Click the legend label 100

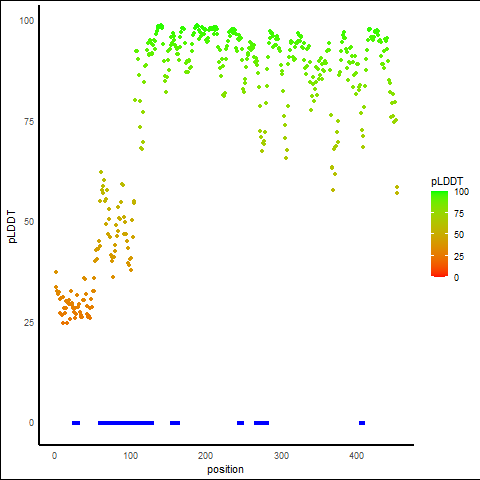coord(461,192)
